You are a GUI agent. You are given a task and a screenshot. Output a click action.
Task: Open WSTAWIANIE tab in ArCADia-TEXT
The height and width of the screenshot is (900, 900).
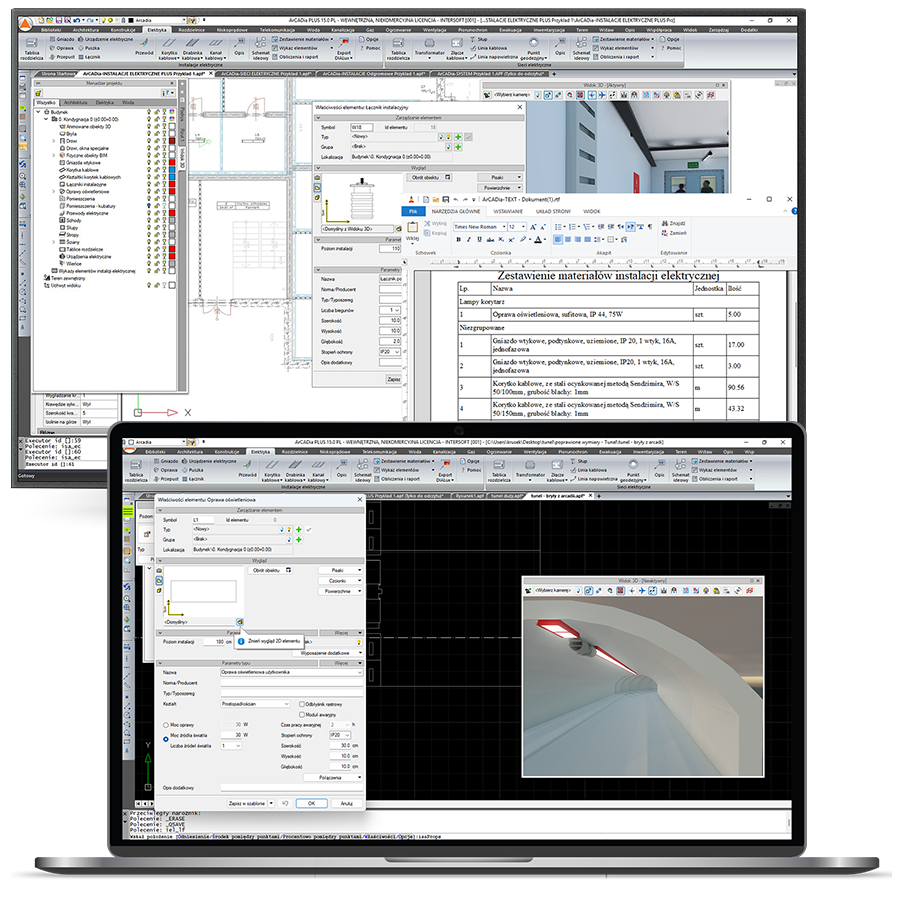click(x=508, y=211)
